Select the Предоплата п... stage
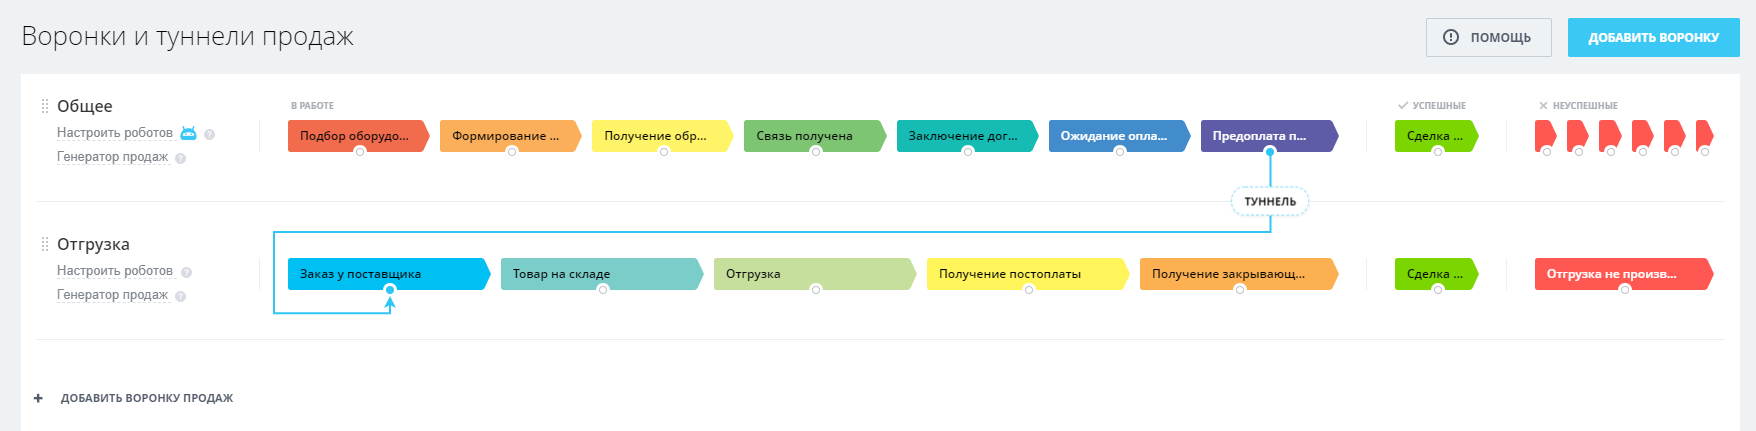Viewport: 1756px width, 431px height. point(1269,136)
